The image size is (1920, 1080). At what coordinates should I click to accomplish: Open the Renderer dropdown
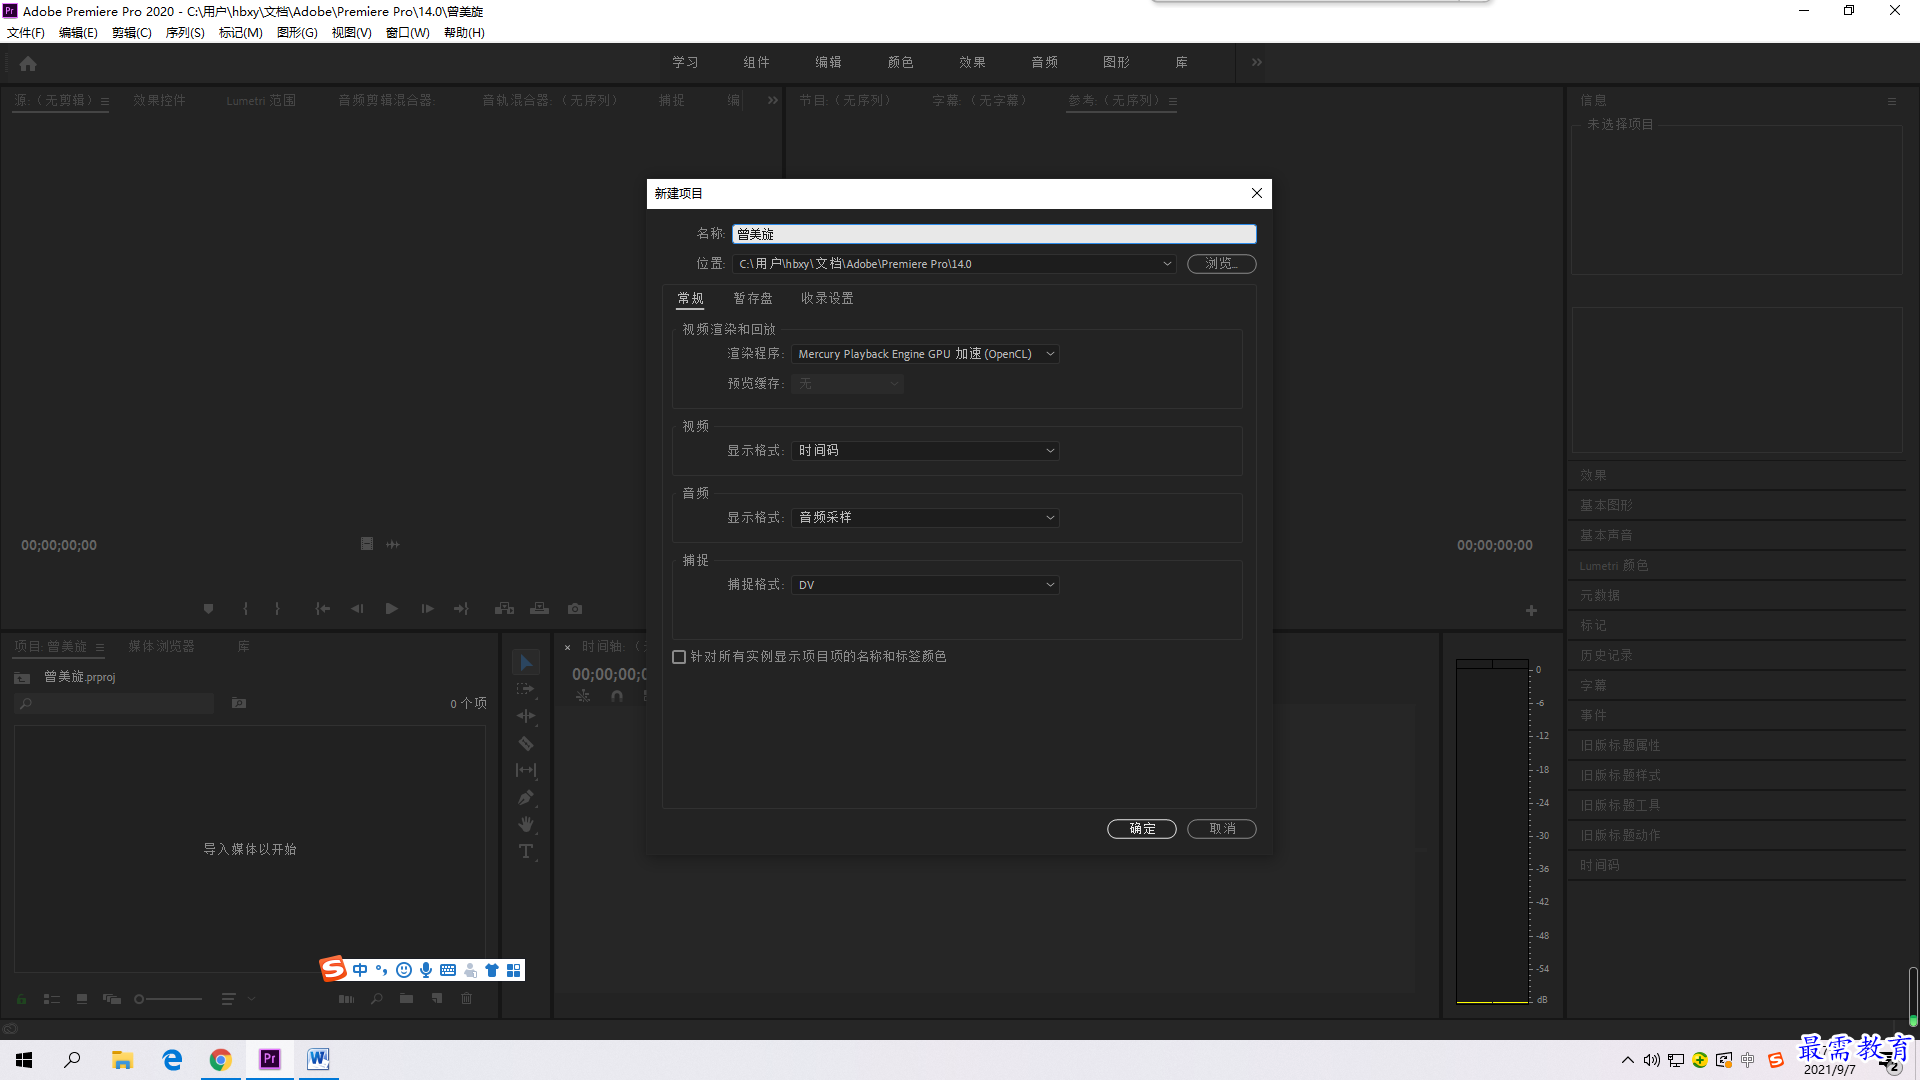[925, 354]
